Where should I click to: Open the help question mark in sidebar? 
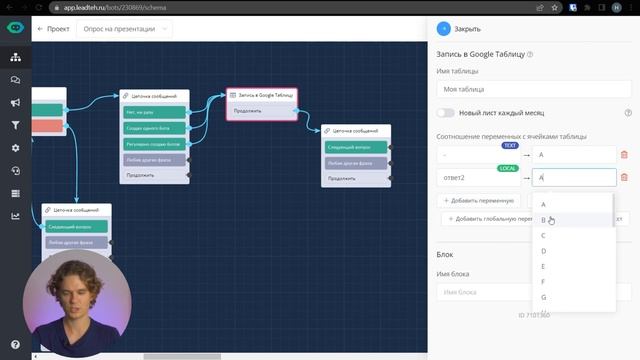pos(16,344)
